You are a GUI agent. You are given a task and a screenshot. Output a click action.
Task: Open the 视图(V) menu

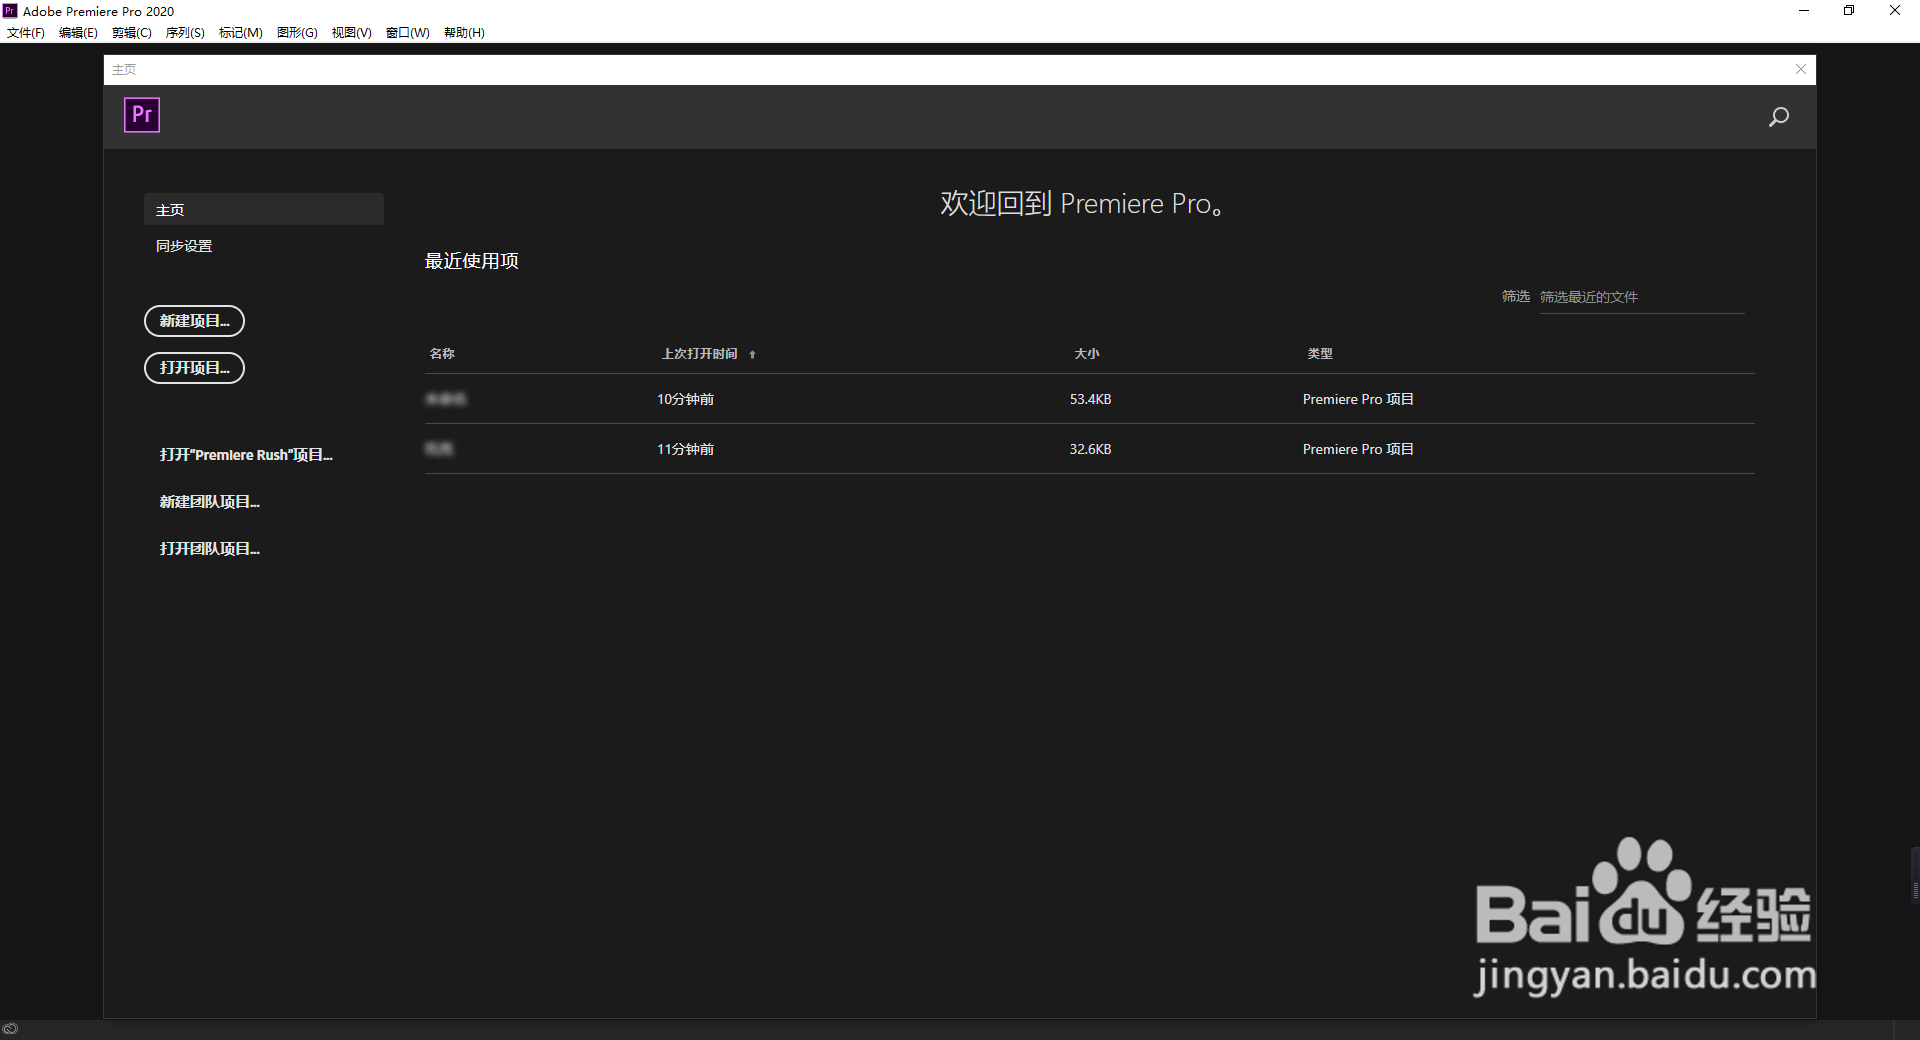coord(352,33)
